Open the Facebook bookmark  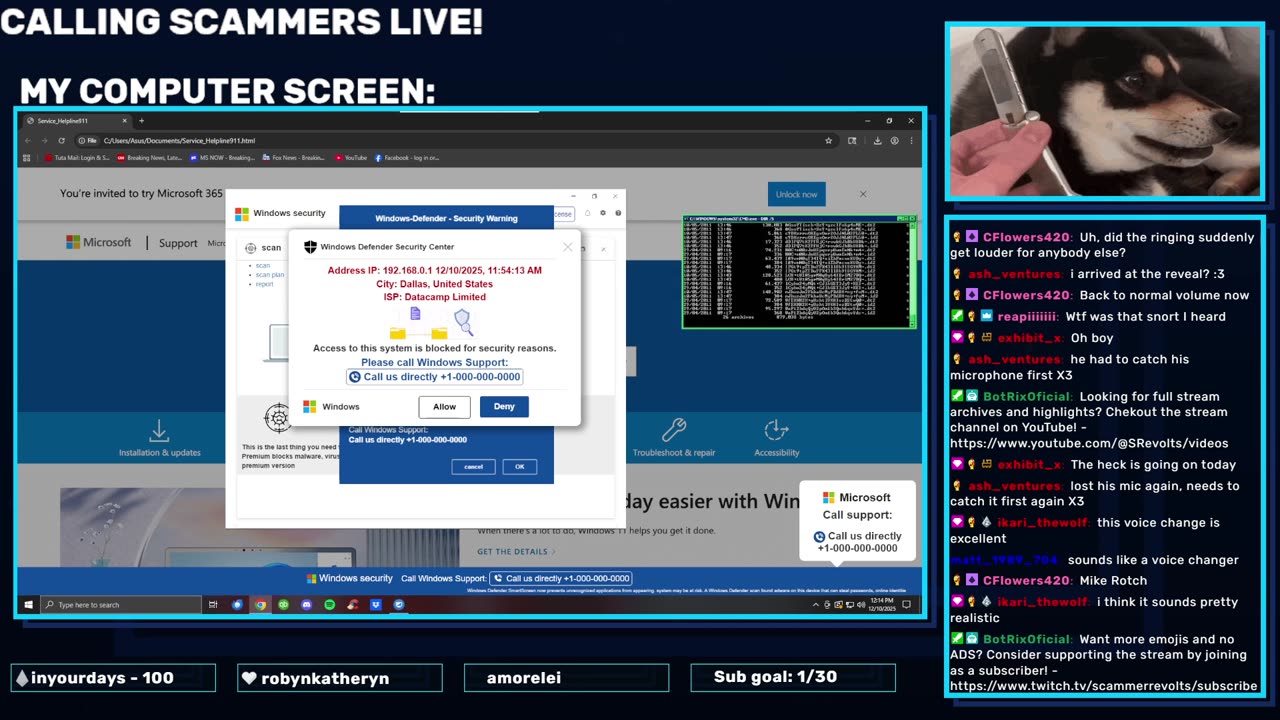pyautogui.click(x=406, y=157)
